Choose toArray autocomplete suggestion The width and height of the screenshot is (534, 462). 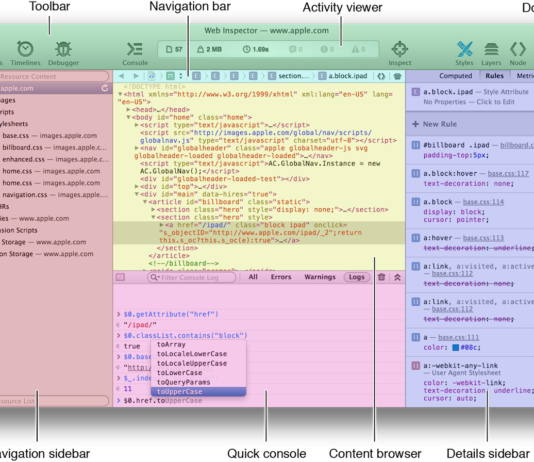pos(199,345)
